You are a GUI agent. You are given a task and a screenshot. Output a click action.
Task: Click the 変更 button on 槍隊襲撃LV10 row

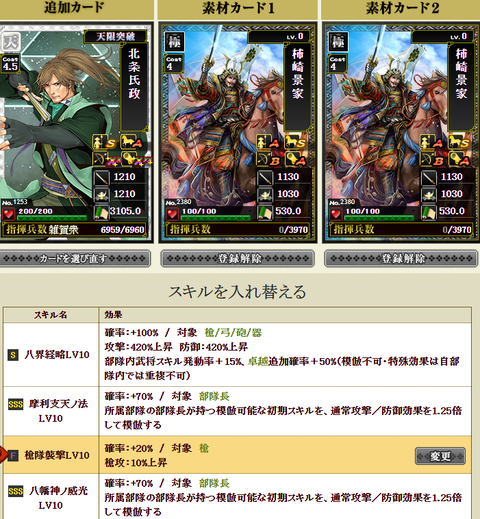(440, 456)
